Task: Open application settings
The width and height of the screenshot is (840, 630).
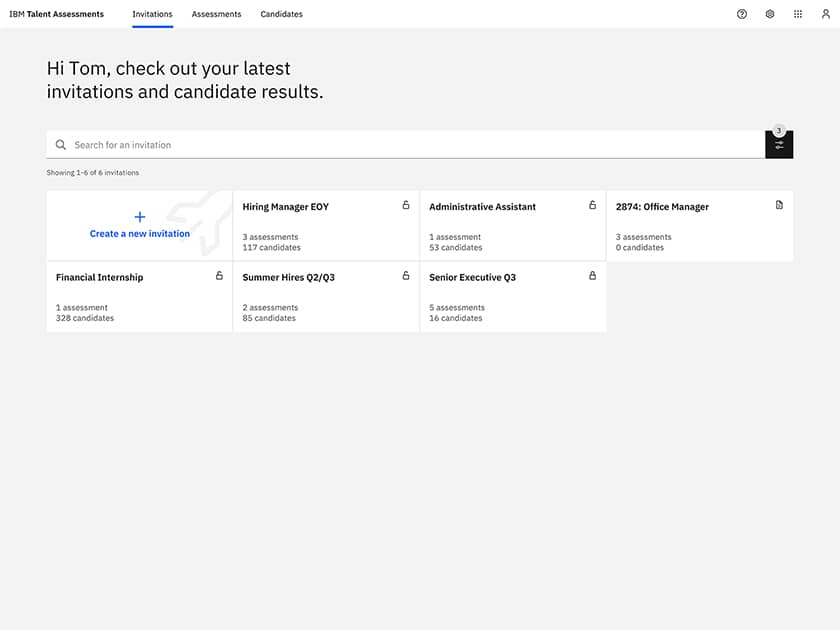Action: (x=769, y=14)
